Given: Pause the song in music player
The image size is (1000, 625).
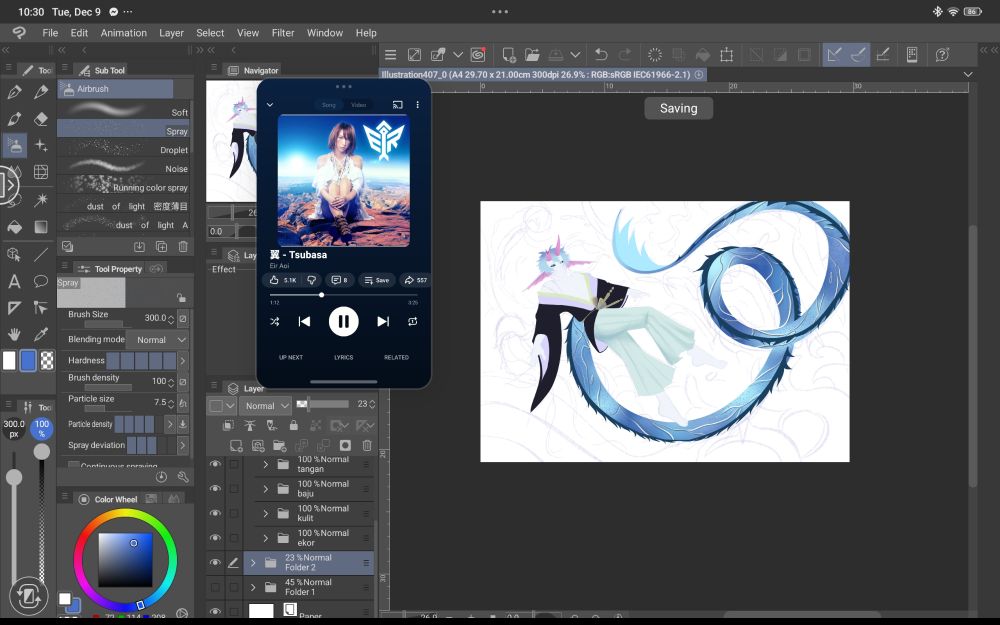Looking at the screenshot, I should (x=343, y=321).
